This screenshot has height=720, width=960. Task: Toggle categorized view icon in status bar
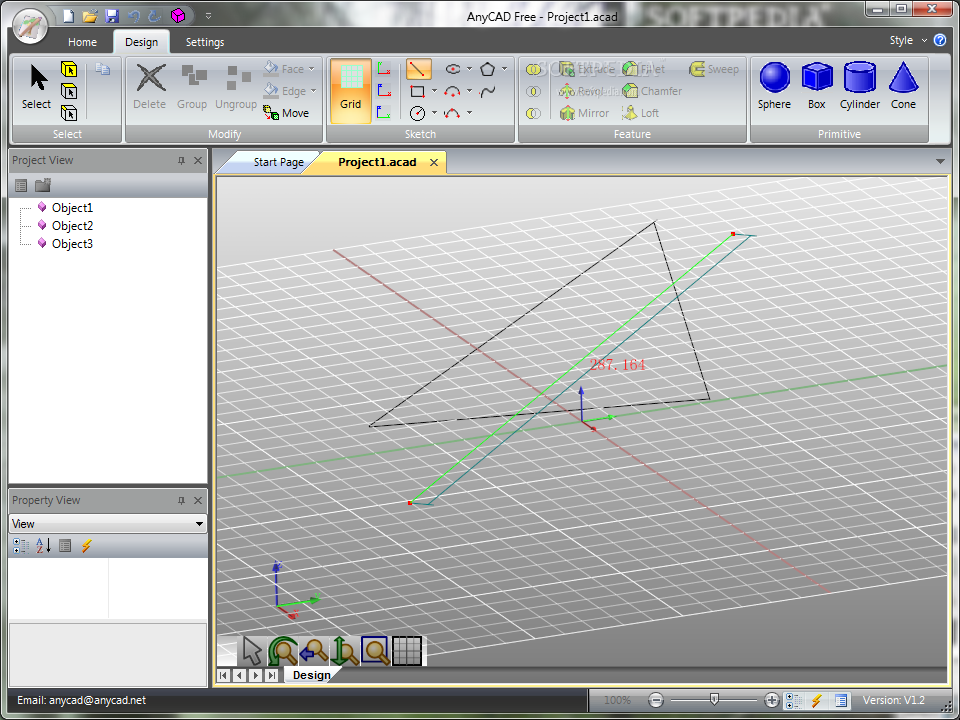(x=794, y=700)
